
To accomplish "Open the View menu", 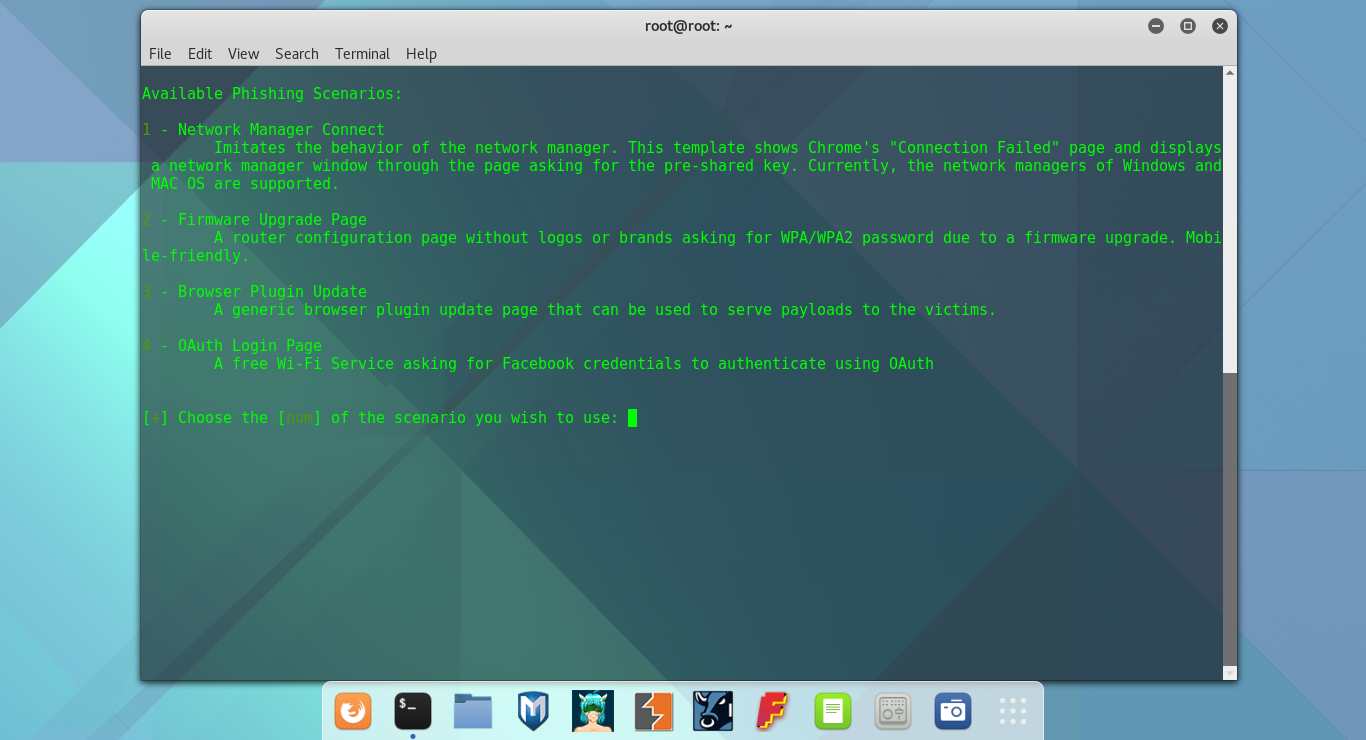I will (x=243, y=54).
